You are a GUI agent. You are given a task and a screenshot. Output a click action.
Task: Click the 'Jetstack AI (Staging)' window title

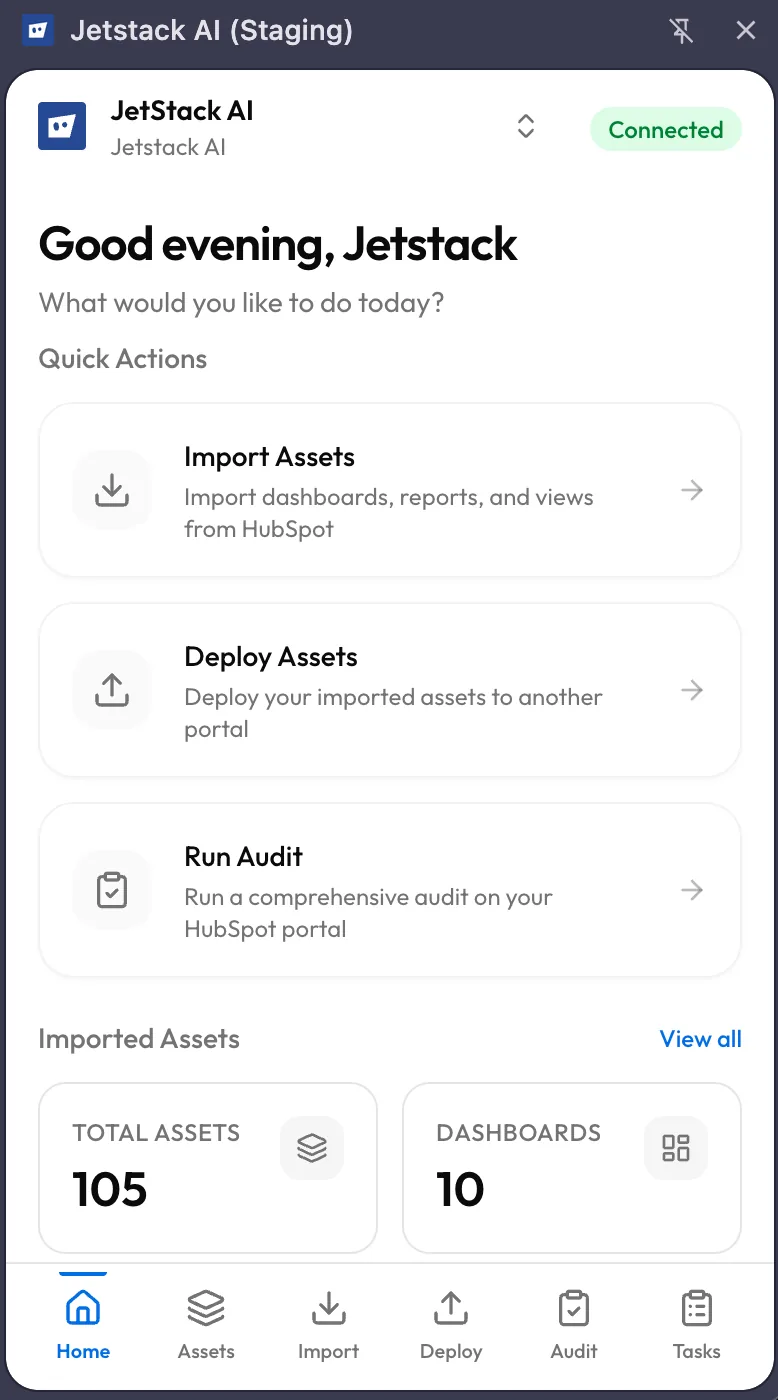[212, 31]
